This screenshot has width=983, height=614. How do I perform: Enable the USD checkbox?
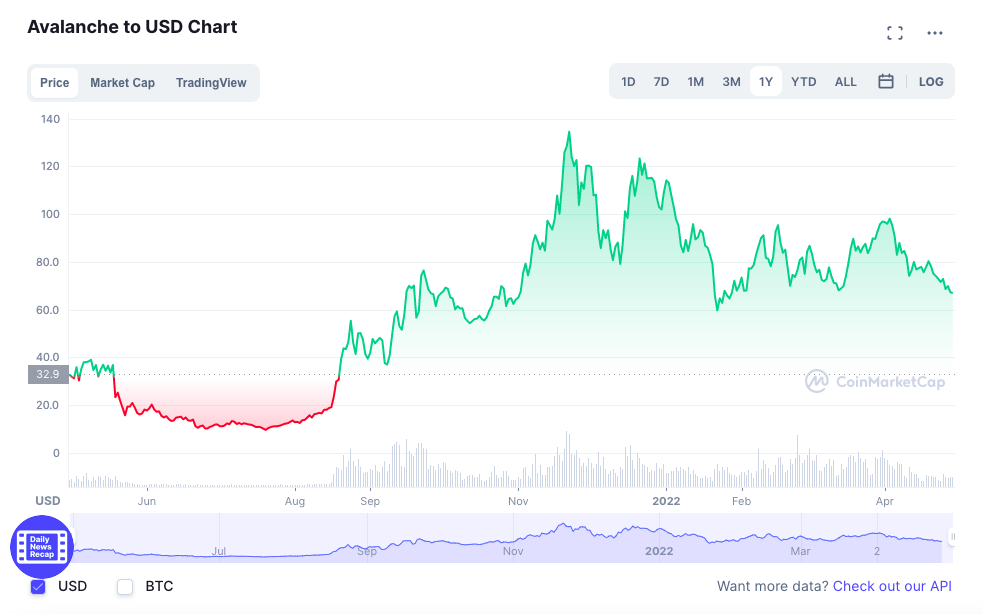(x=39, y=587)
